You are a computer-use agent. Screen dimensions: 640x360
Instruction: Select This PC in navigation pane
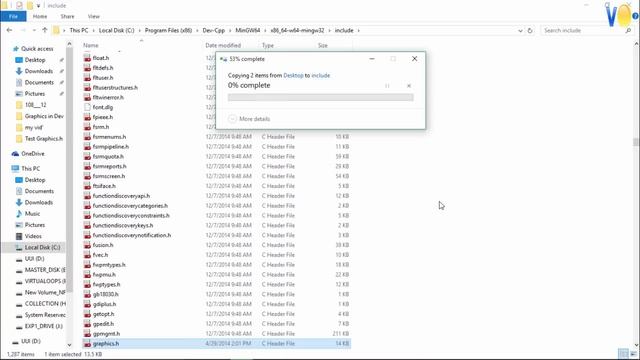(30, 169)
